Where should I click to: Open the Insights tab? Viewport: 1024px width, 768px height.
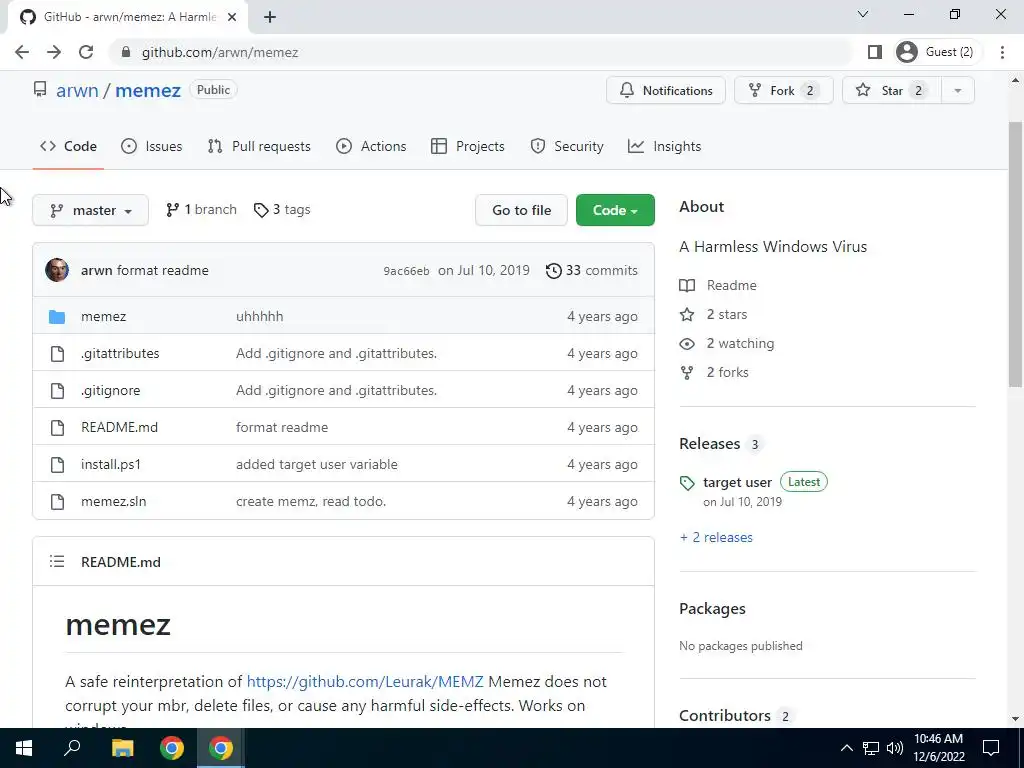[x=665, y=146]
